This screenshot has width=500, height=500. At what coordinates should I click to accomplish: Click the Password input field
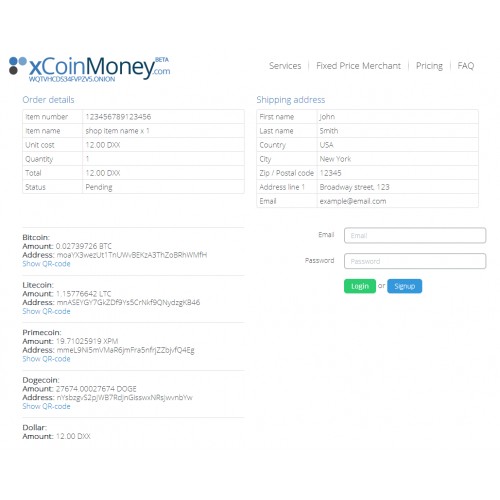(x=415, y=261)
